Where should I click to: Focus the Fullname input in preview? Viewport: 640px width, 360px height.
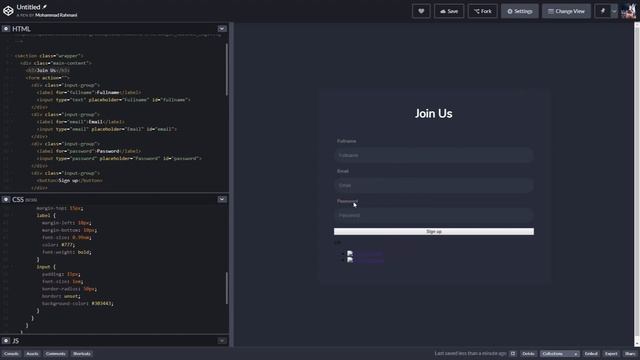point(433,155)
